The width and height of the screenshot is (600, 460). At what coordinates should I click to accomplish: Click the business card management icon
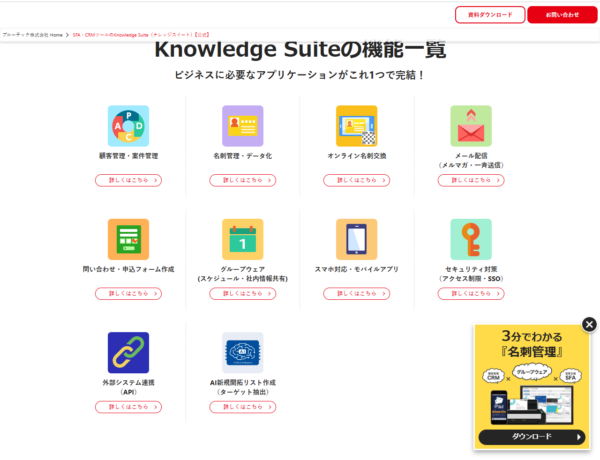pyautogui.click(x=243, y=126)
